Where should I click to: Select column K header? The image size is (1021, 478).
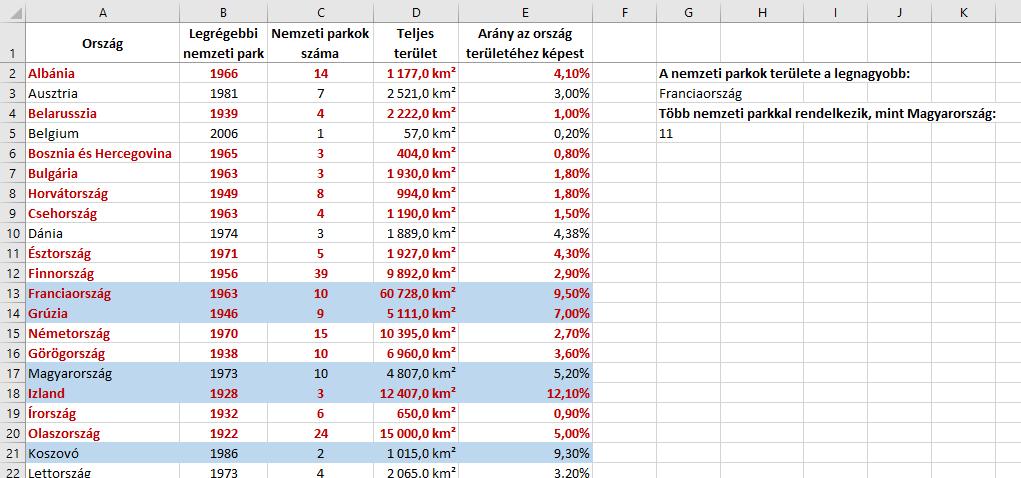964,12
